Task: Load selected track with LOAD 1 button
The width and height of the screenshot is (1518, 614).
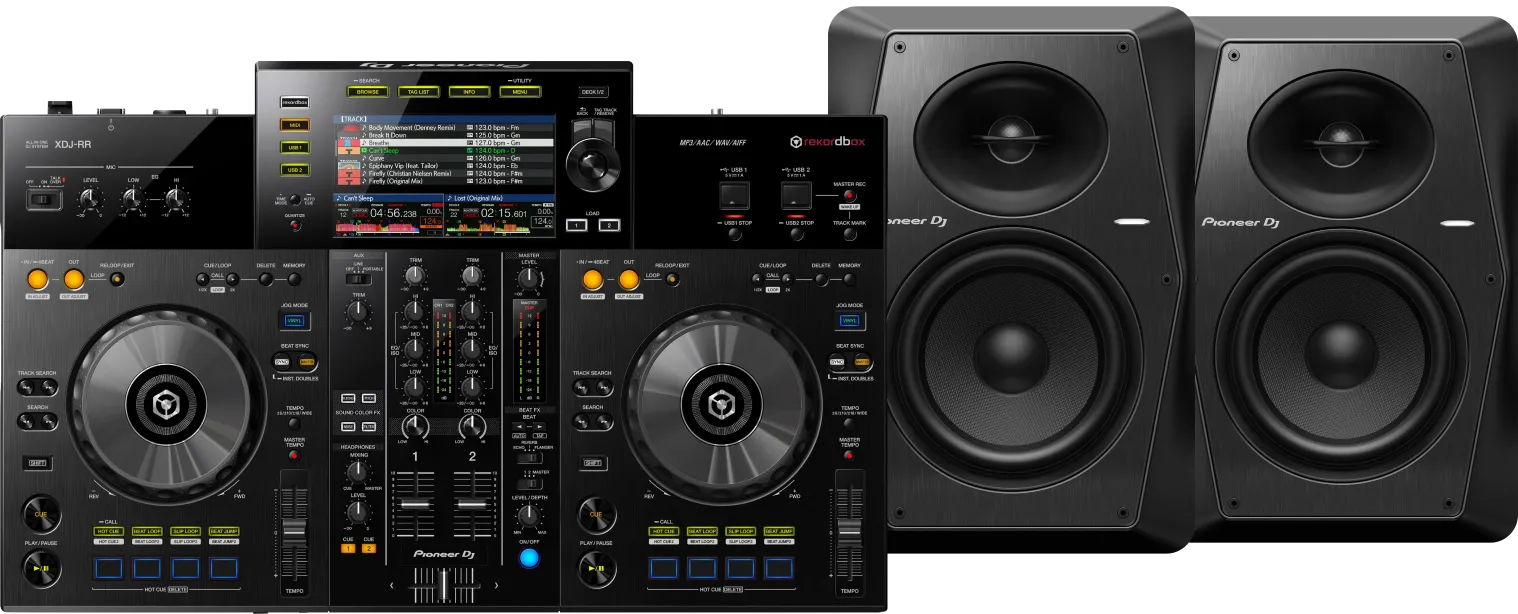Action: click(577, 224)
